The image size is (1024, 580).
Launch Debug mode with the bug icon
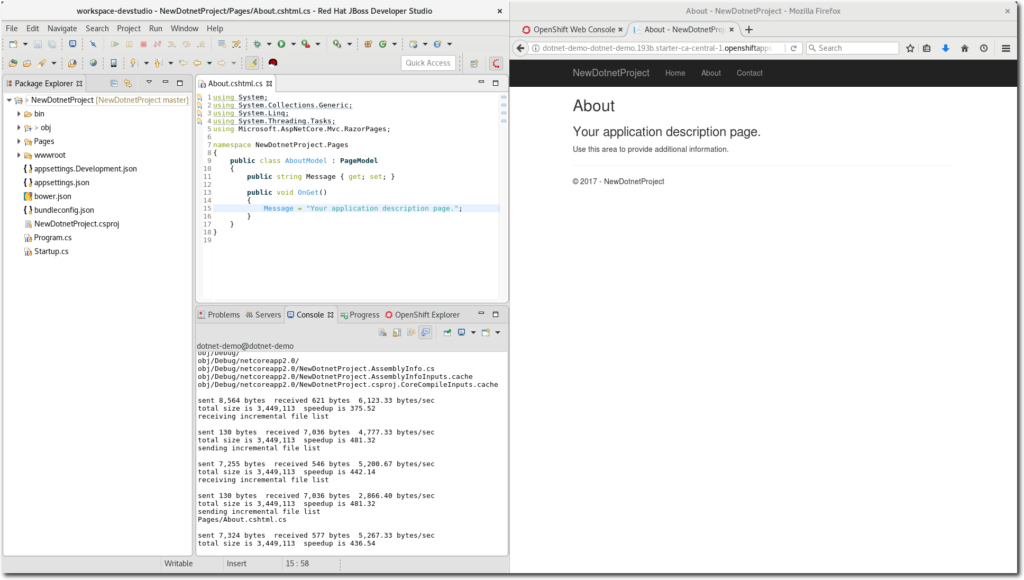click(257, 44)
